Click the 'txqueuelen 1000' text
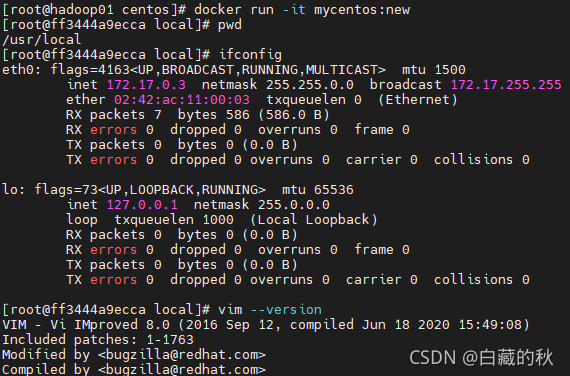This screenshot has height=376, width=570. click(x=174, y=220)
